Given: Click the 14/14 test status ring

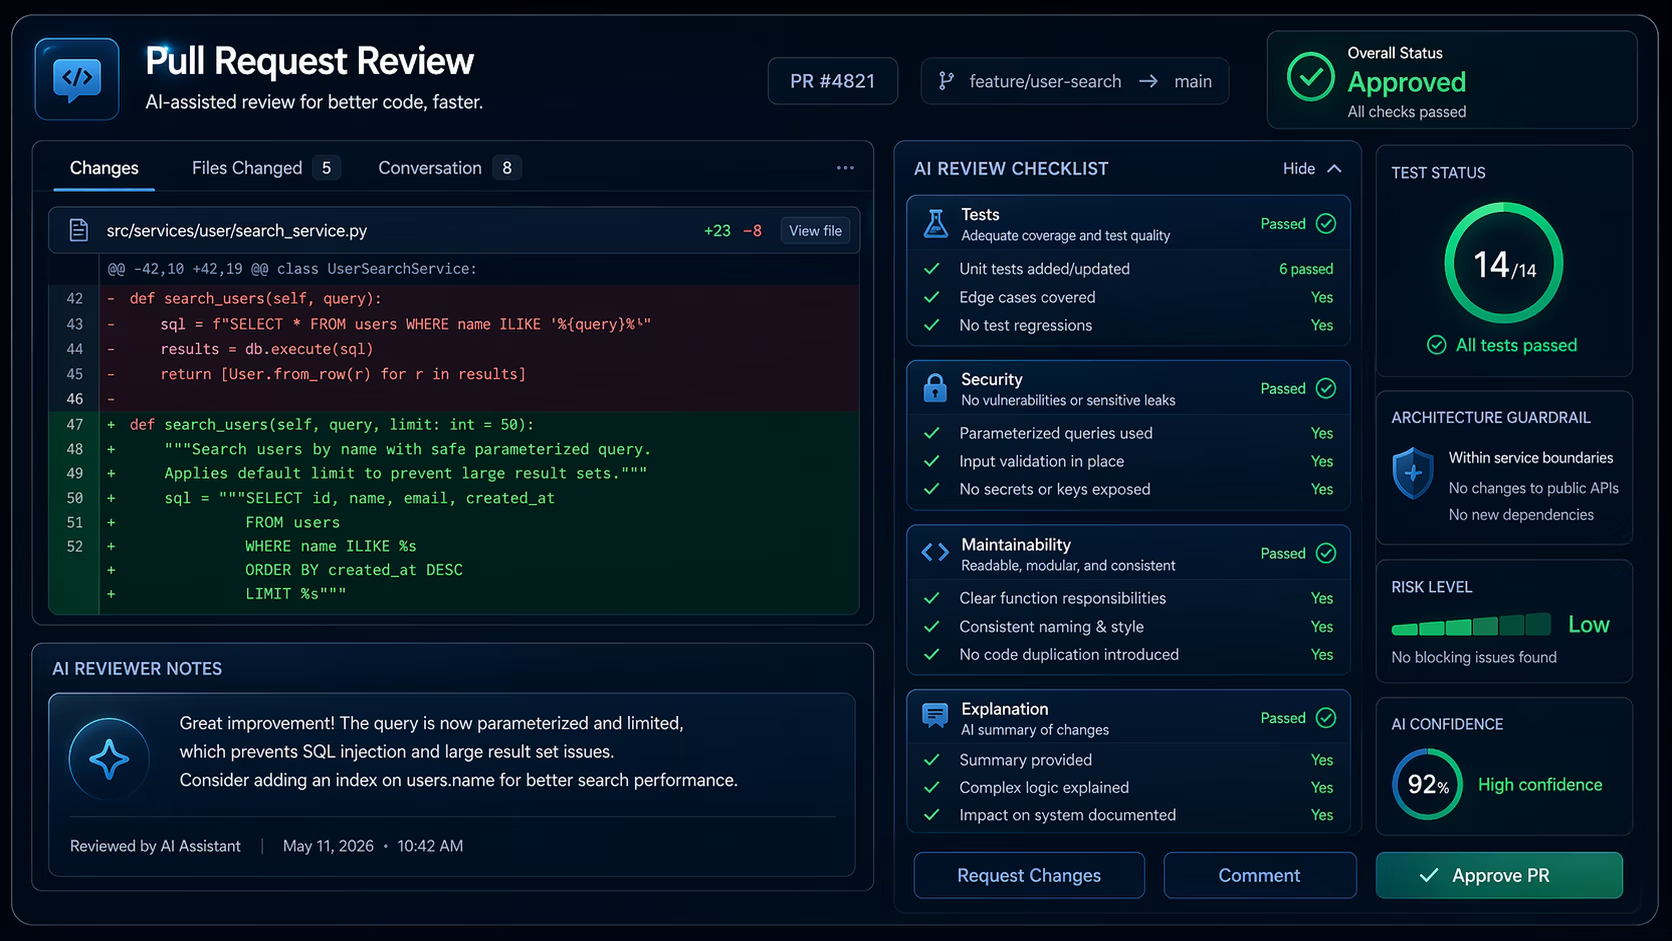Looking at the screenshot, I should tap(1503, 264).
